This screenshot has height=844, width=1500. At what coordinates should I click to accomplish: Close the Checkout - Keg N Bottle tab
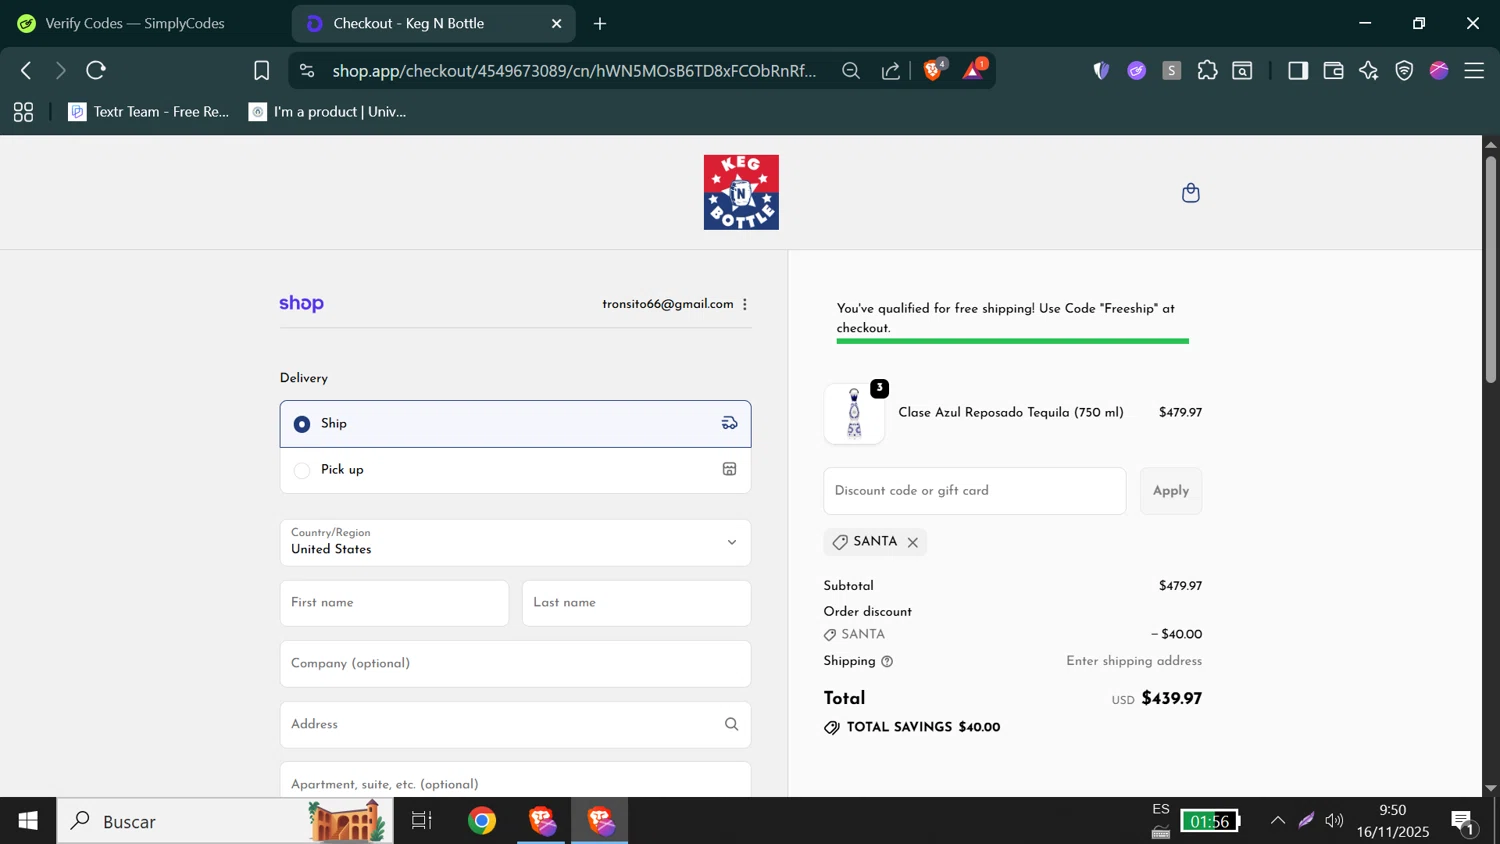click(x=557, y=24)
